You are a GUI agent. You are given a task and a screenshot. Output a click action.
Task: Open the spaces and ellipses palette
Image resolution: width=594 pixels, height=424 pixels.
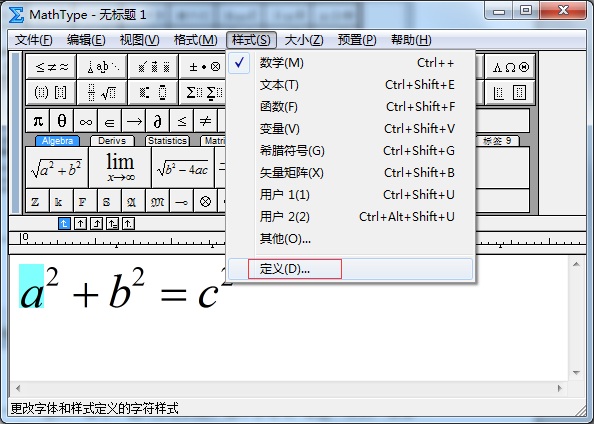coord(102,67)
